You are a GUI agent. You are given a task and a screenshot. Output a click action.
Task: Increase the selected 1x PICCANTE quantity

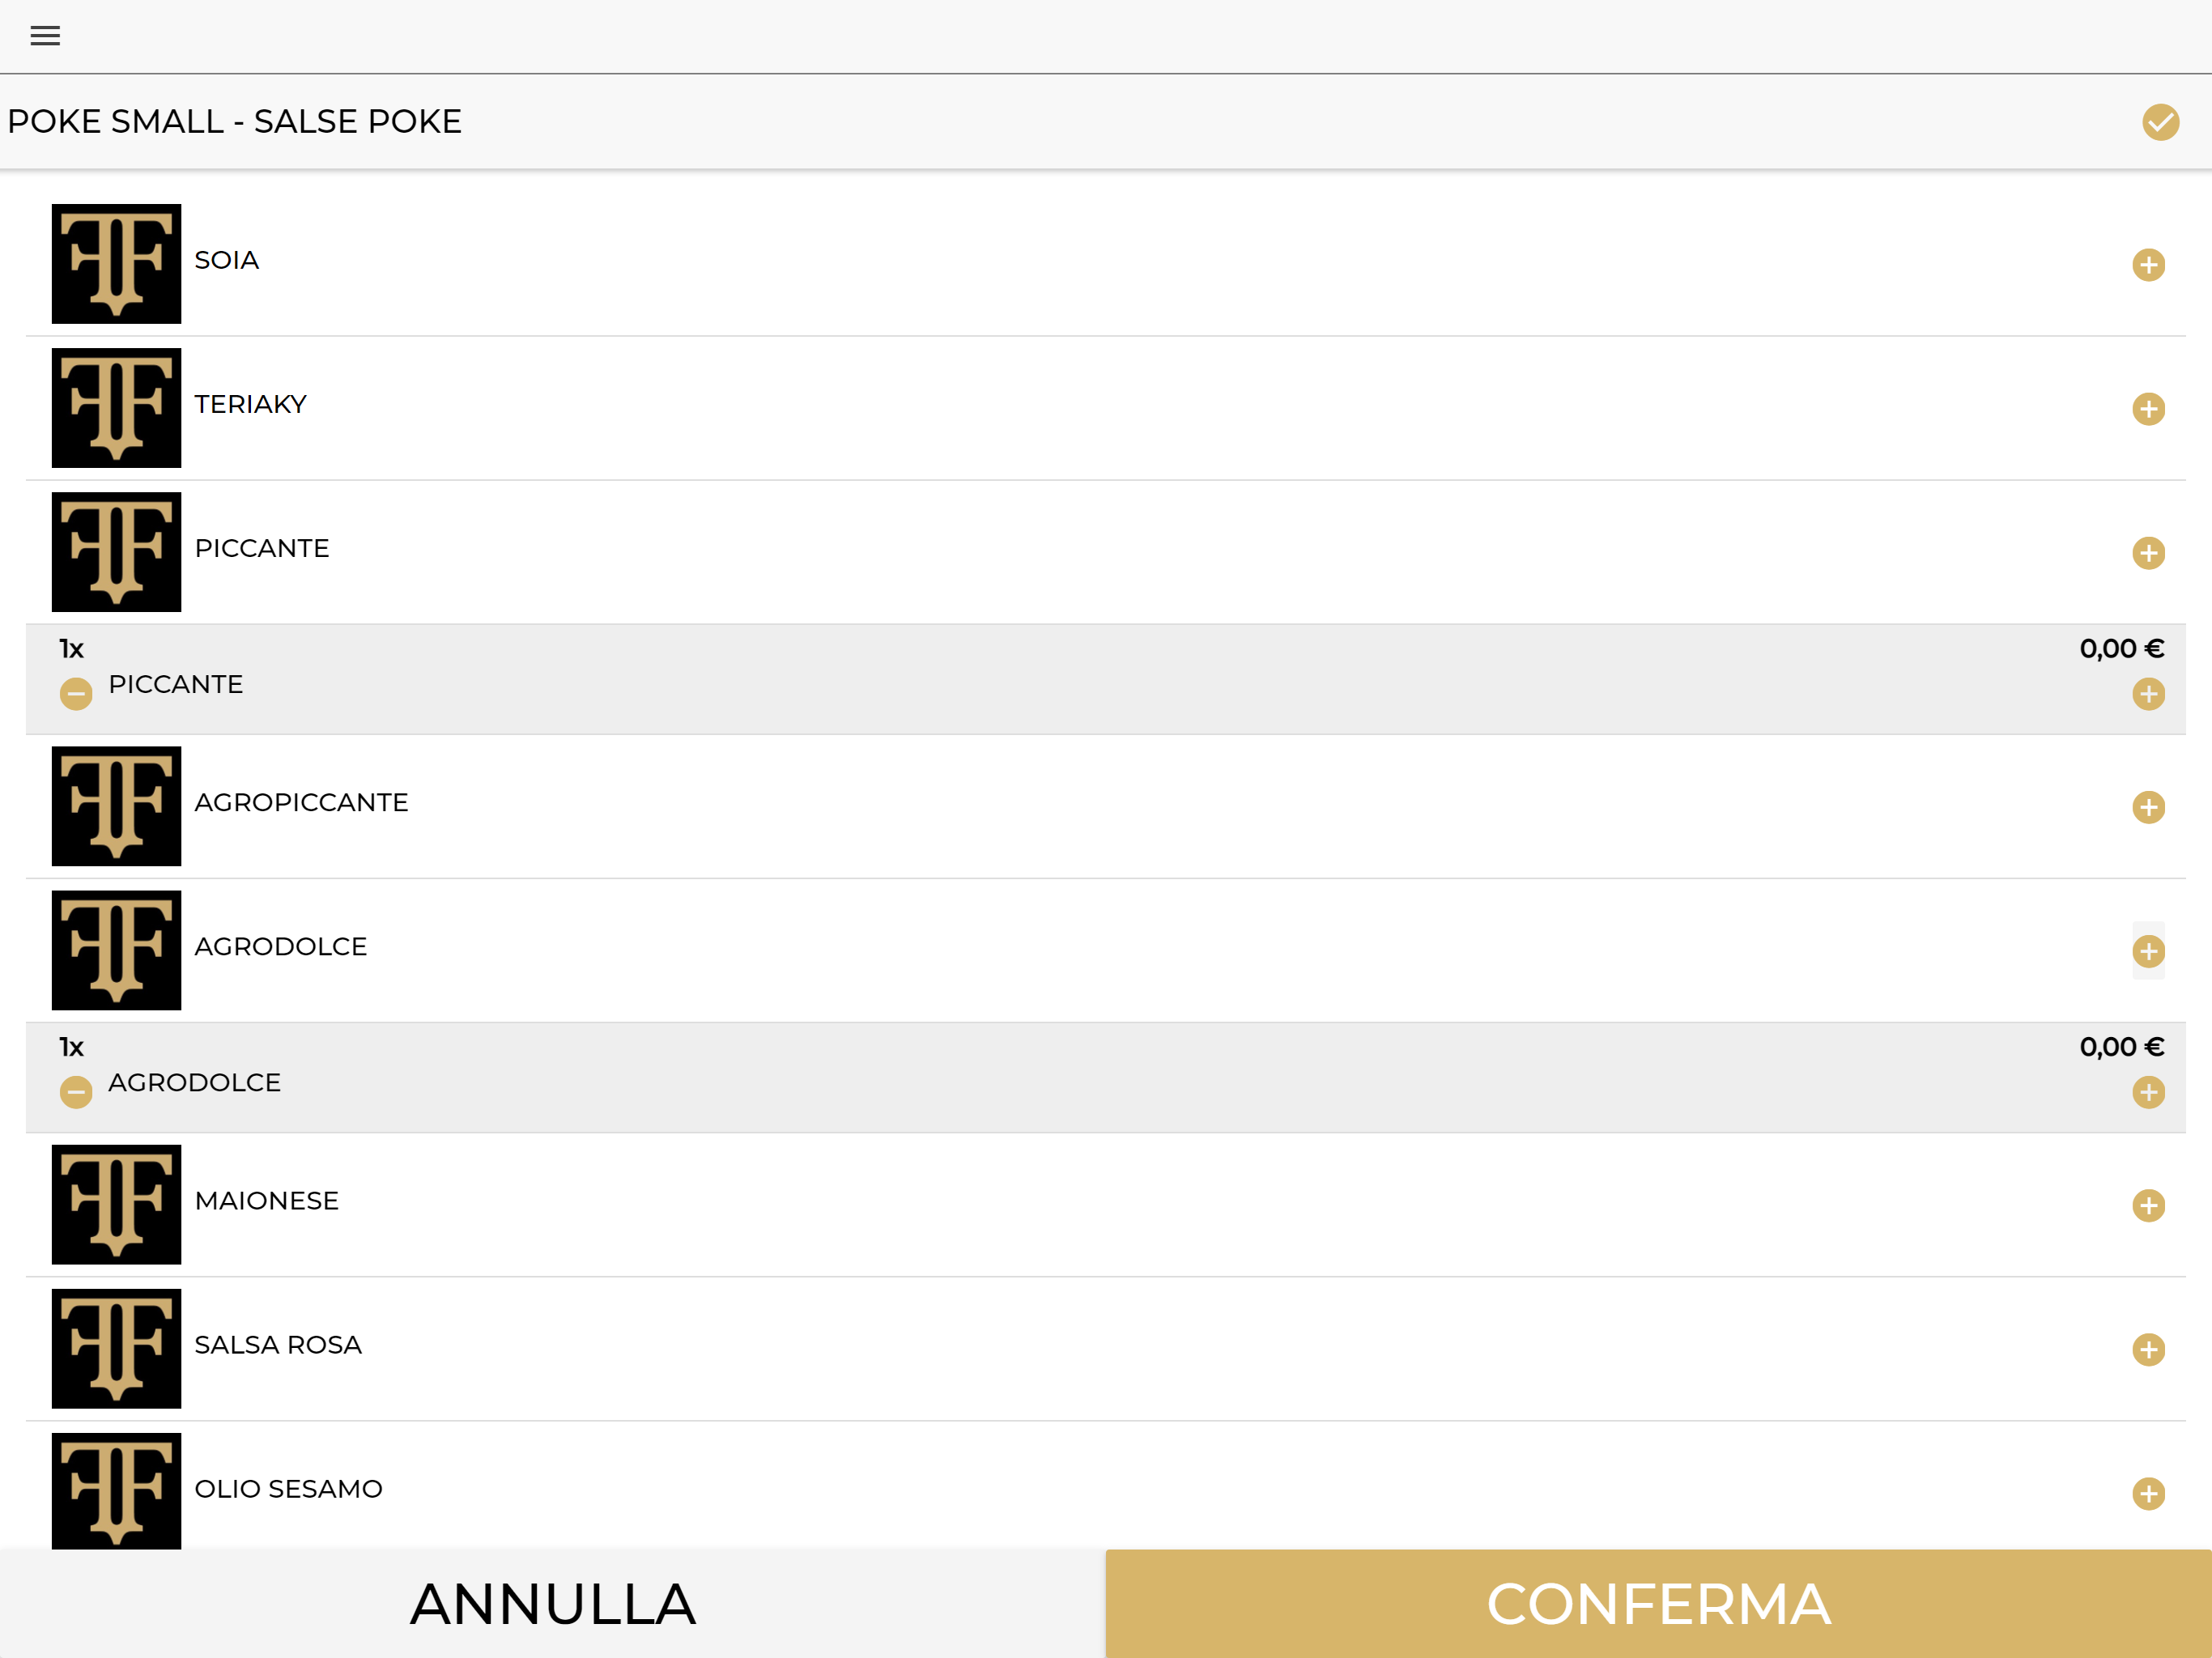tap(2148, 694)
